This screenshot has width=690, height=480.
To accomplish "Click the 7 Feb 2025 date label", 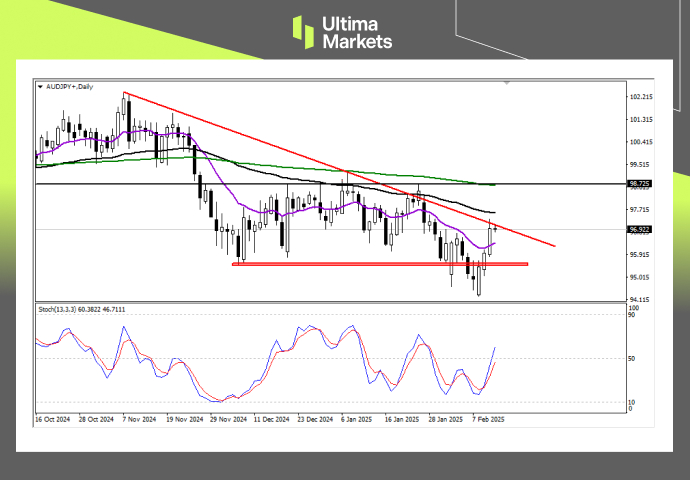I will click(487, 421).
